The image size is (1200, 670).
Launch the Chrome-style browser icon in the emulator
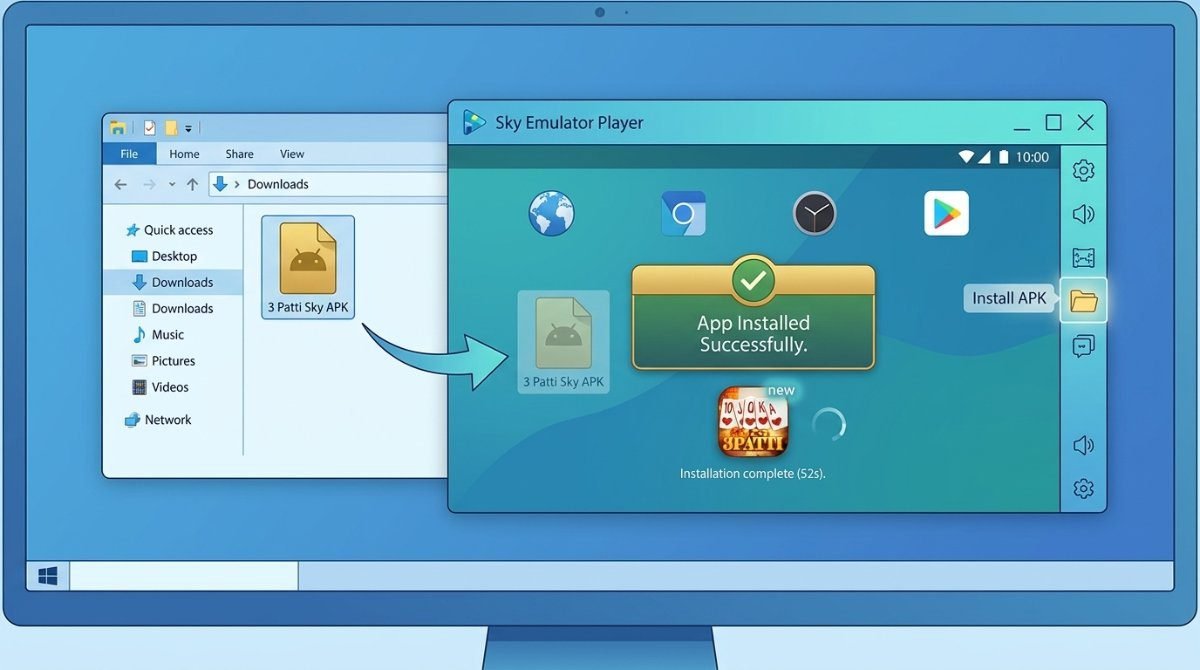(683, 213)
